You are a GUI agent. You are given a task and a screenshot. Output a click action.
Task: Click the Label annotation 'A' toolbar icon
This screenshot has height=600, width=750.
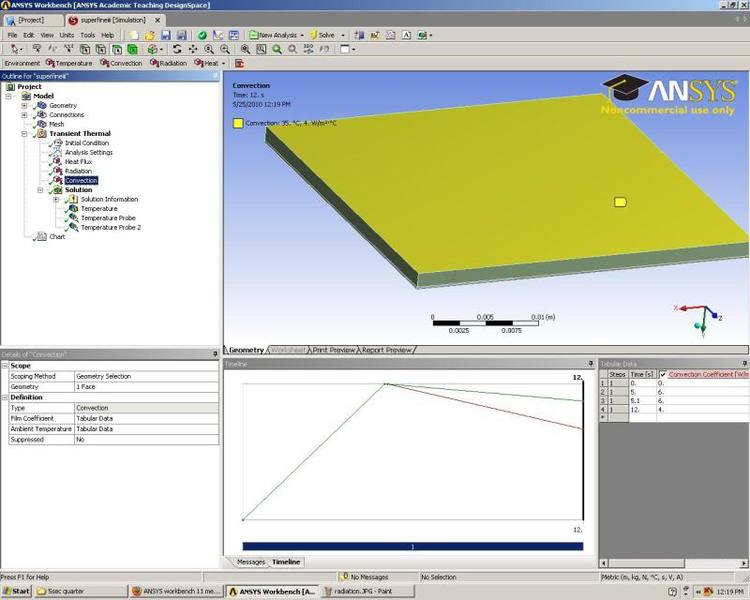pyautogui.click(x=406, y=35)
